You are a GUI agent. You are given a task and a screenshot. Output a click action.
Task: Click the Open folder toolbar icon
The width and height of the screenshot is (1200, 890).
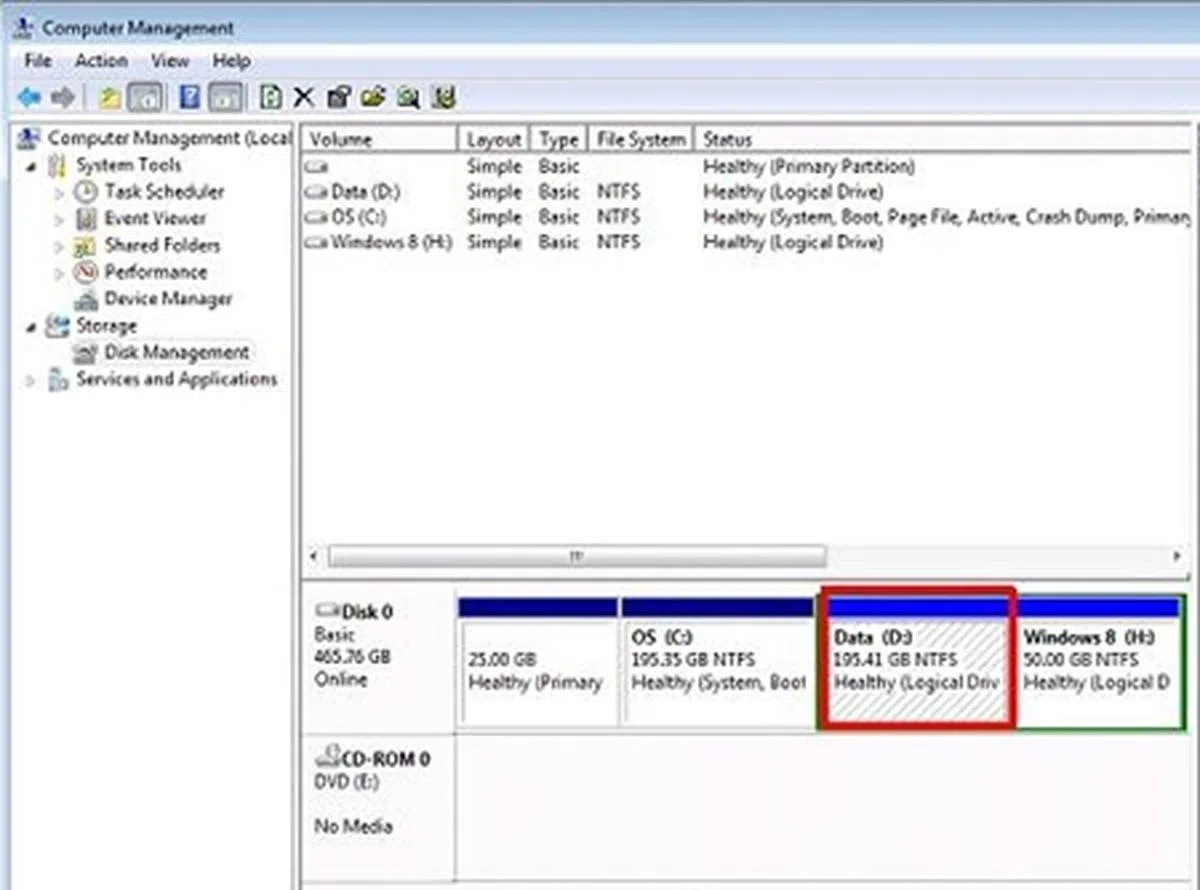[x=373, y=97]
